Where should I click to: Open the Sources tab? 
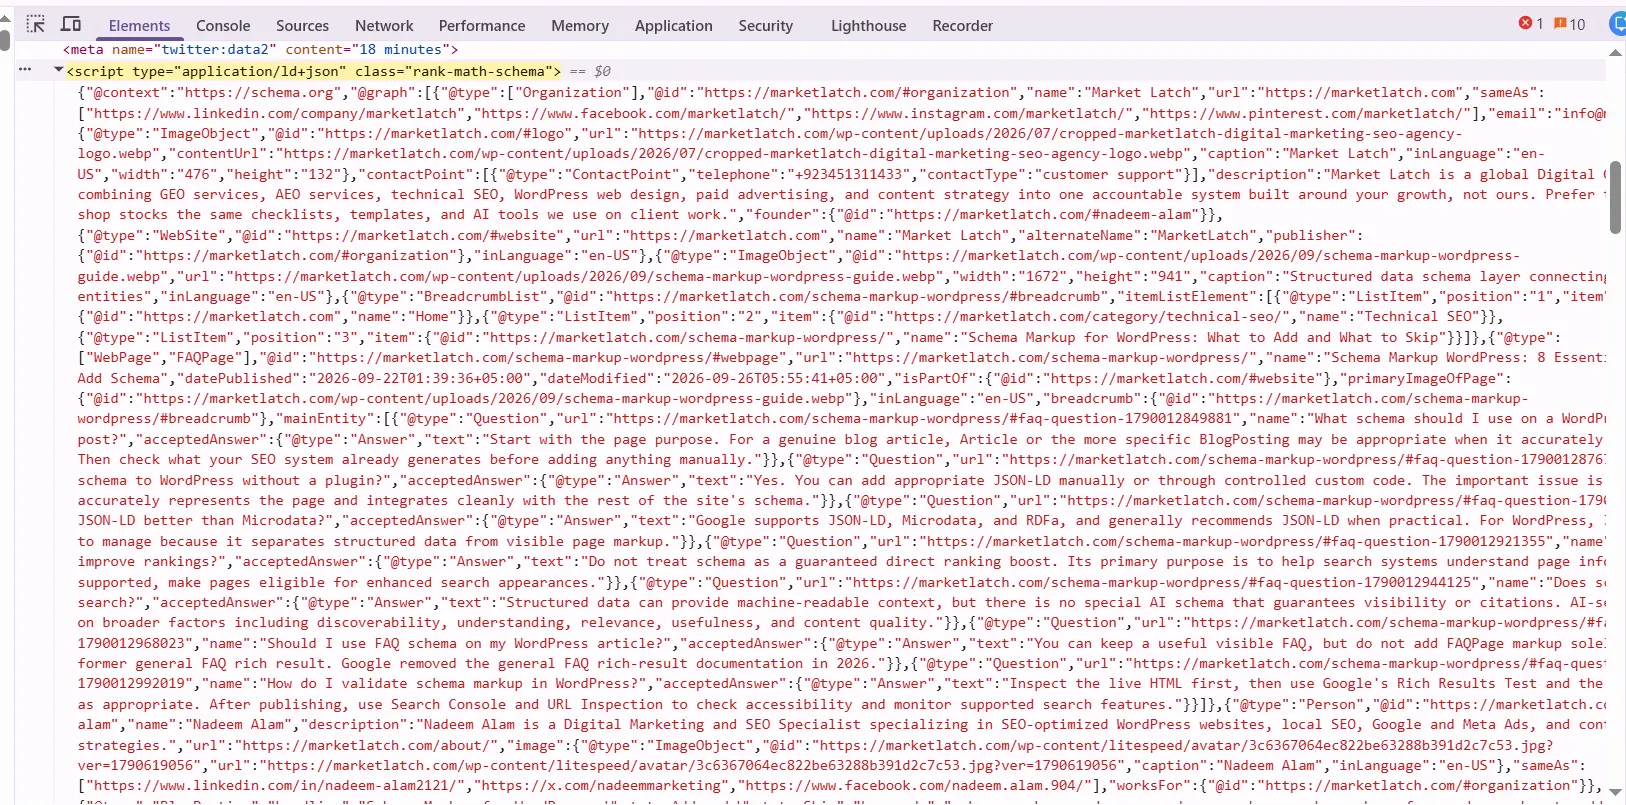(x=302, y=26)
